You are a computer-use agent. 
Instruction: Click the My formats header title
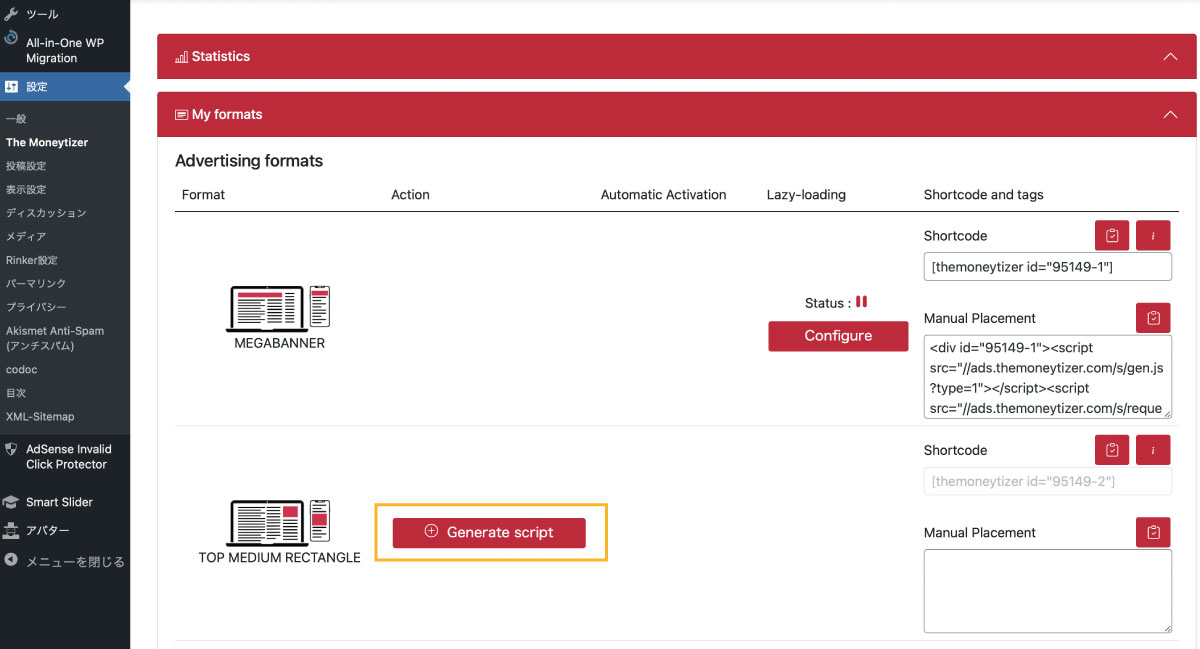pos(227,115)
